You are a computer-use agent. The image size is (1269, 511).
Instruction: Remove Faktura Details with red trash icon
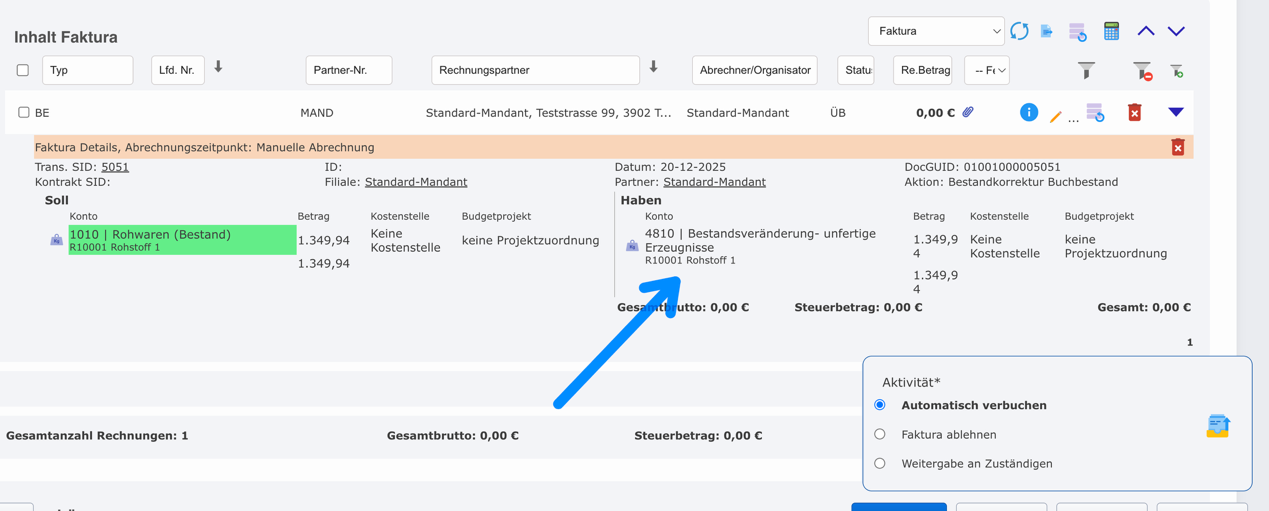click(1178, 147)
